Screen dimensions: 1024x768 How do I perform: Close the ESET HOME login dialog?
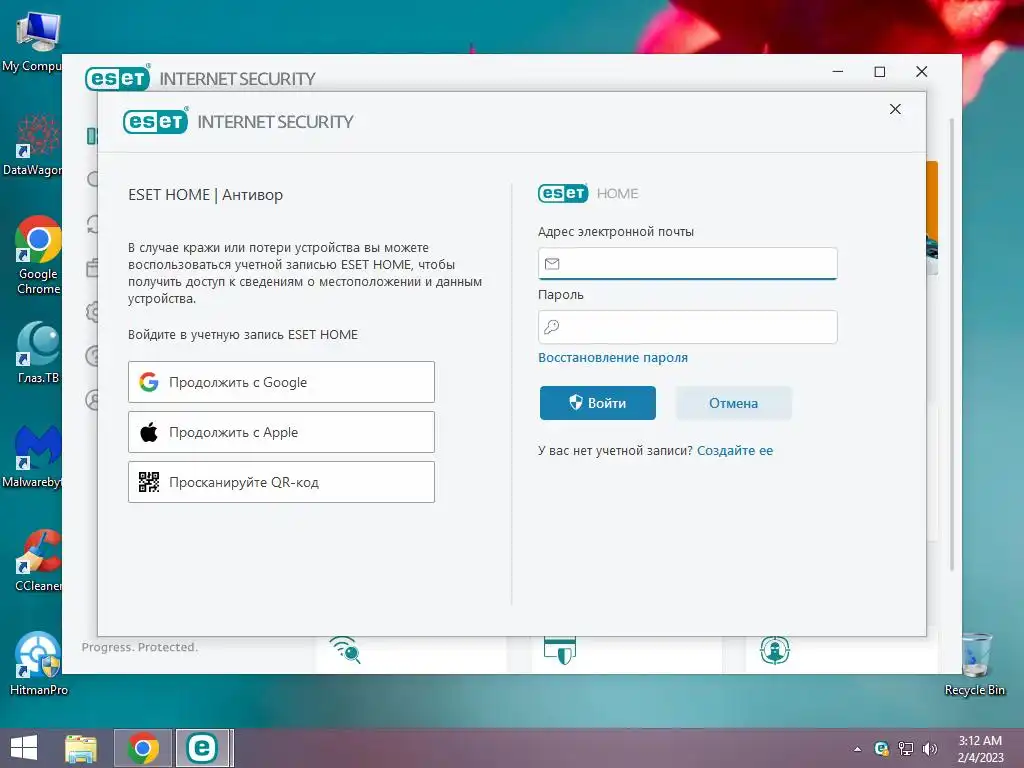click(895, 109)
